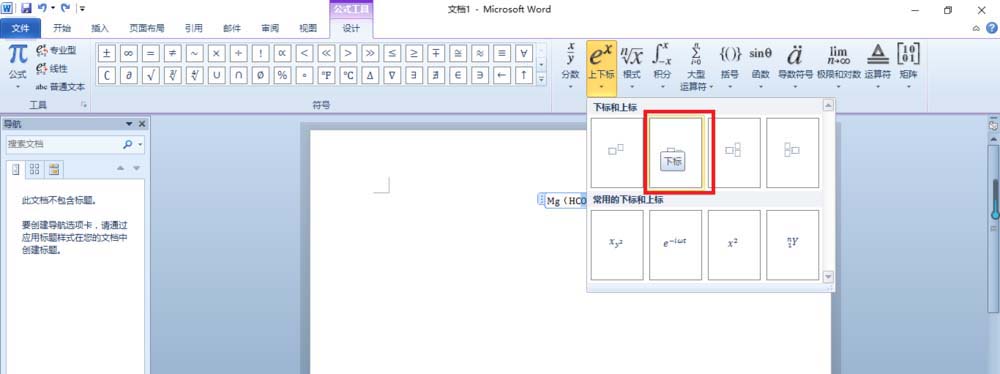Insert the identical-to ≡ symbol
The height and width of the screenshot is (374, 1000).
(x=502, y=53)
